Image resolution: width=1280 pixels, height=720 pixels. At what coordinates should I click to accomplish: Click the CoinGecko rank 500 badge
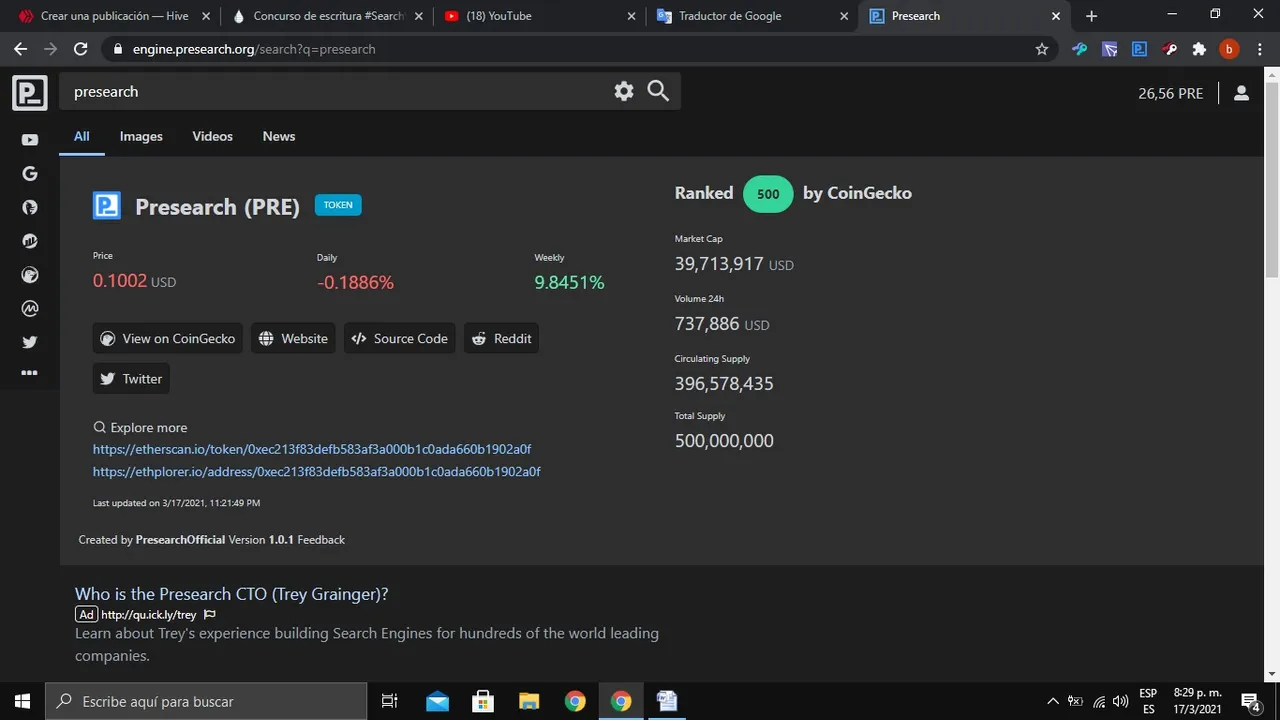point(768,194)
